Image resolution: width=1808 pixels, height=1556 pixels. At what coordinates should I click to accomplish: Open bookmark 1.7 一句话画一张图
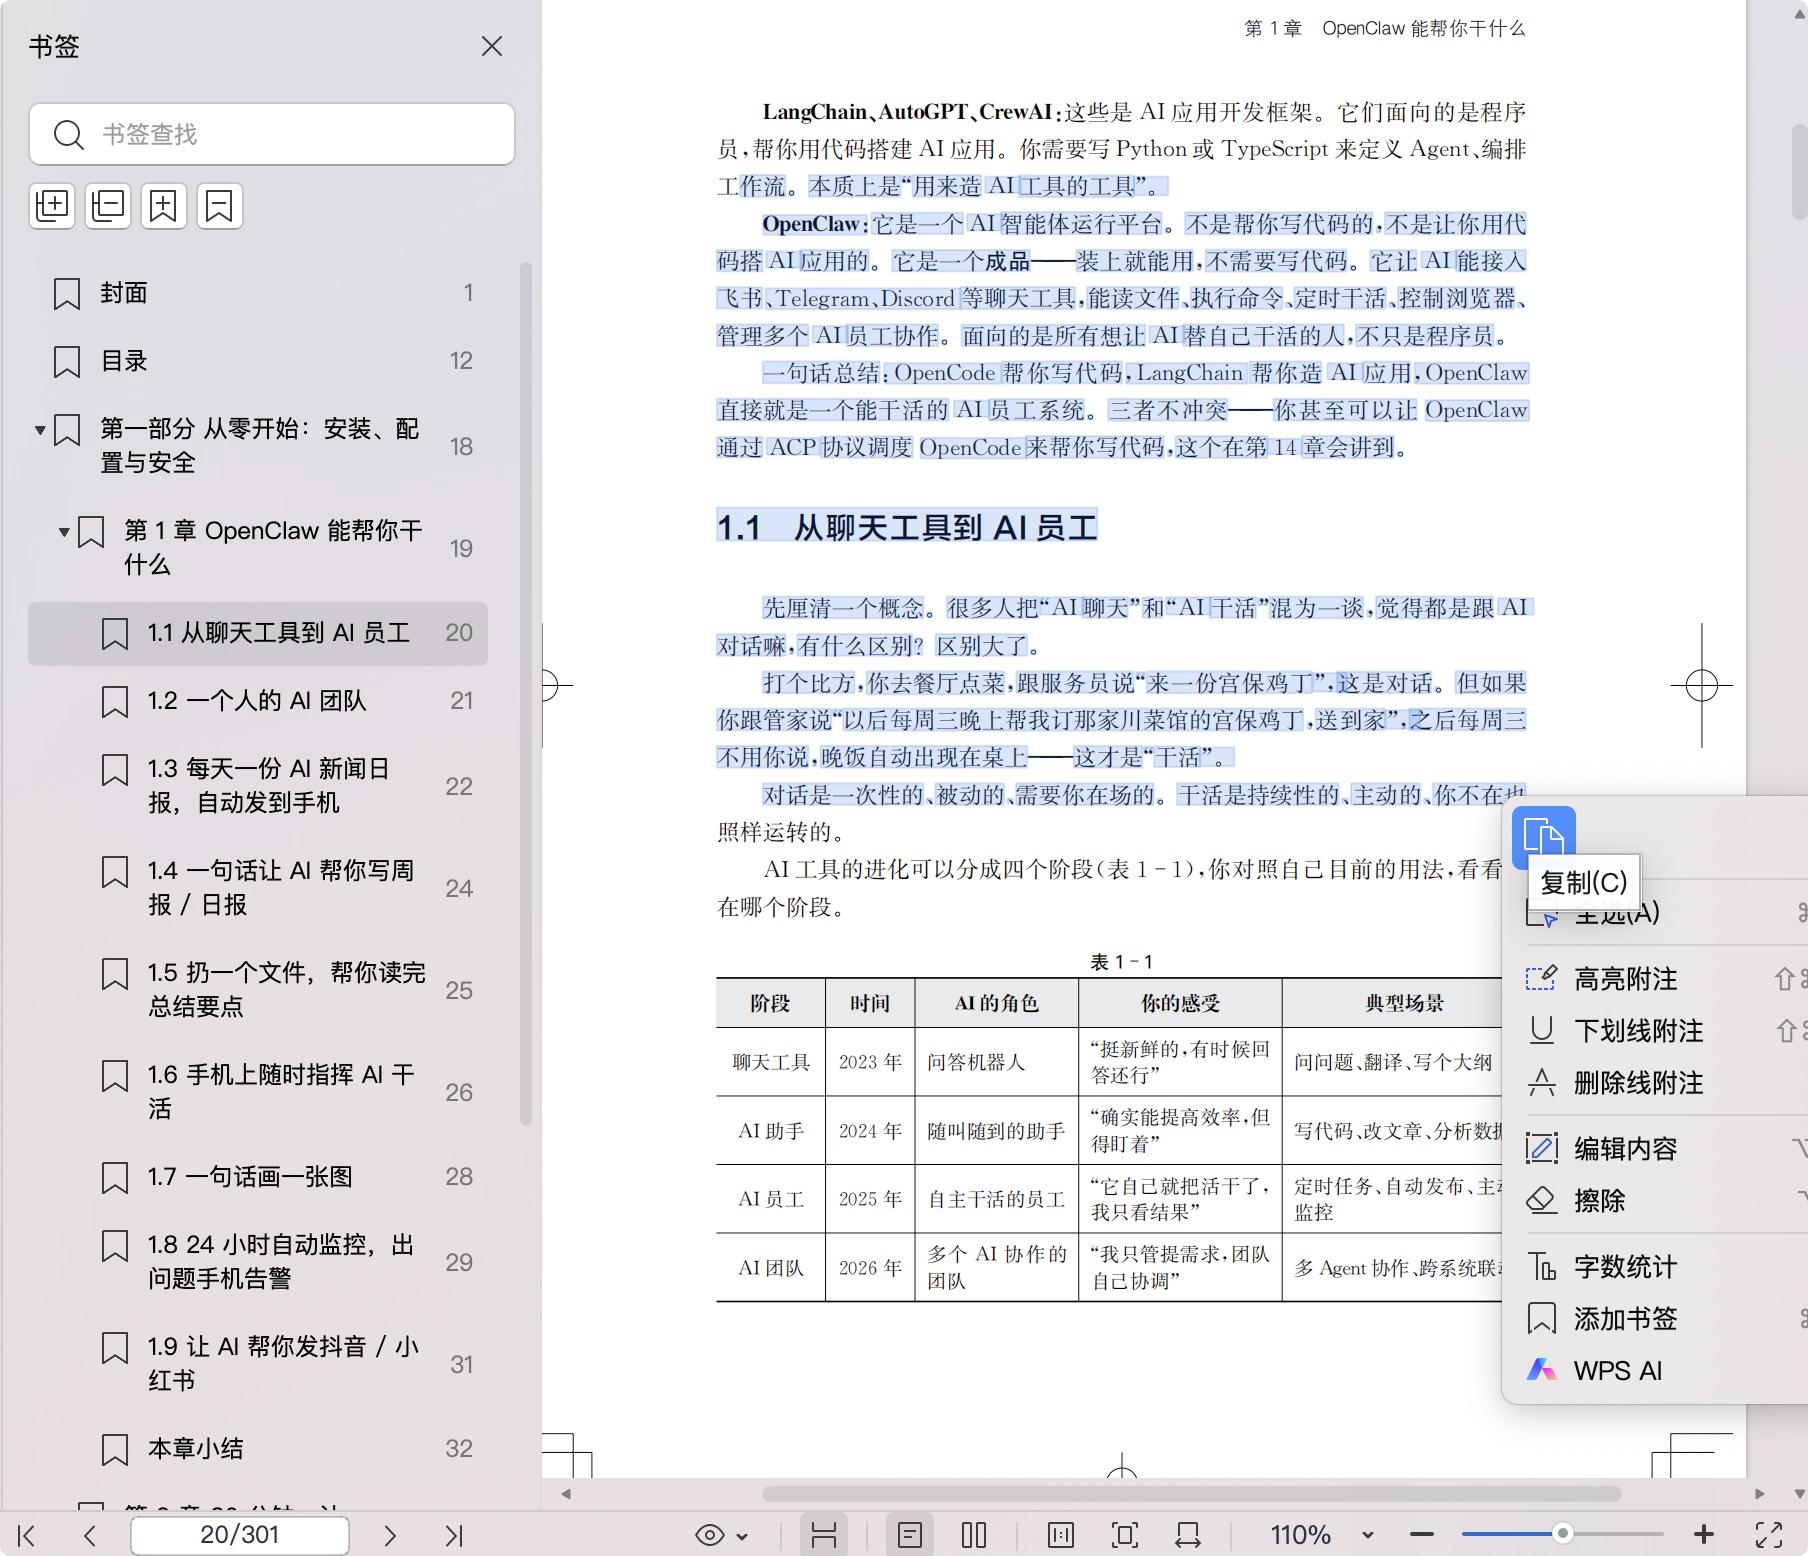(x=258, y=1177)
